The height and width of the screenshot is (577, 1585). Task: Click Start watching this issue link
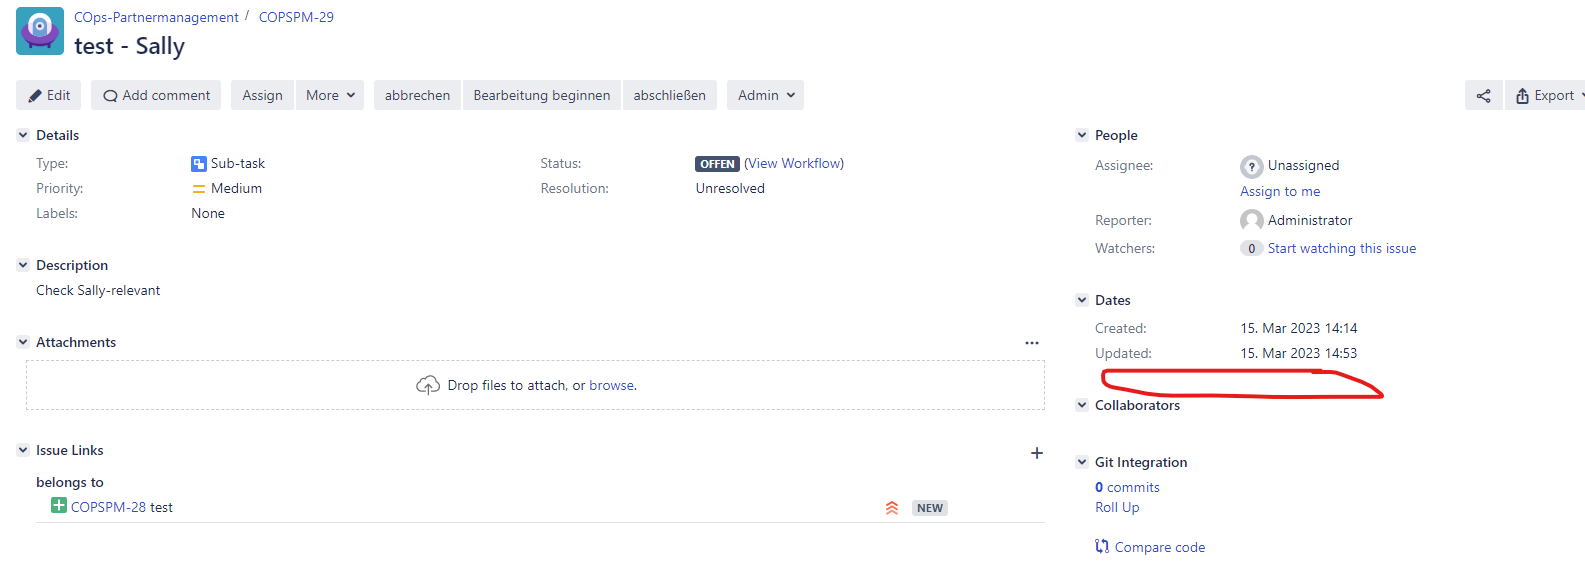1342,249
